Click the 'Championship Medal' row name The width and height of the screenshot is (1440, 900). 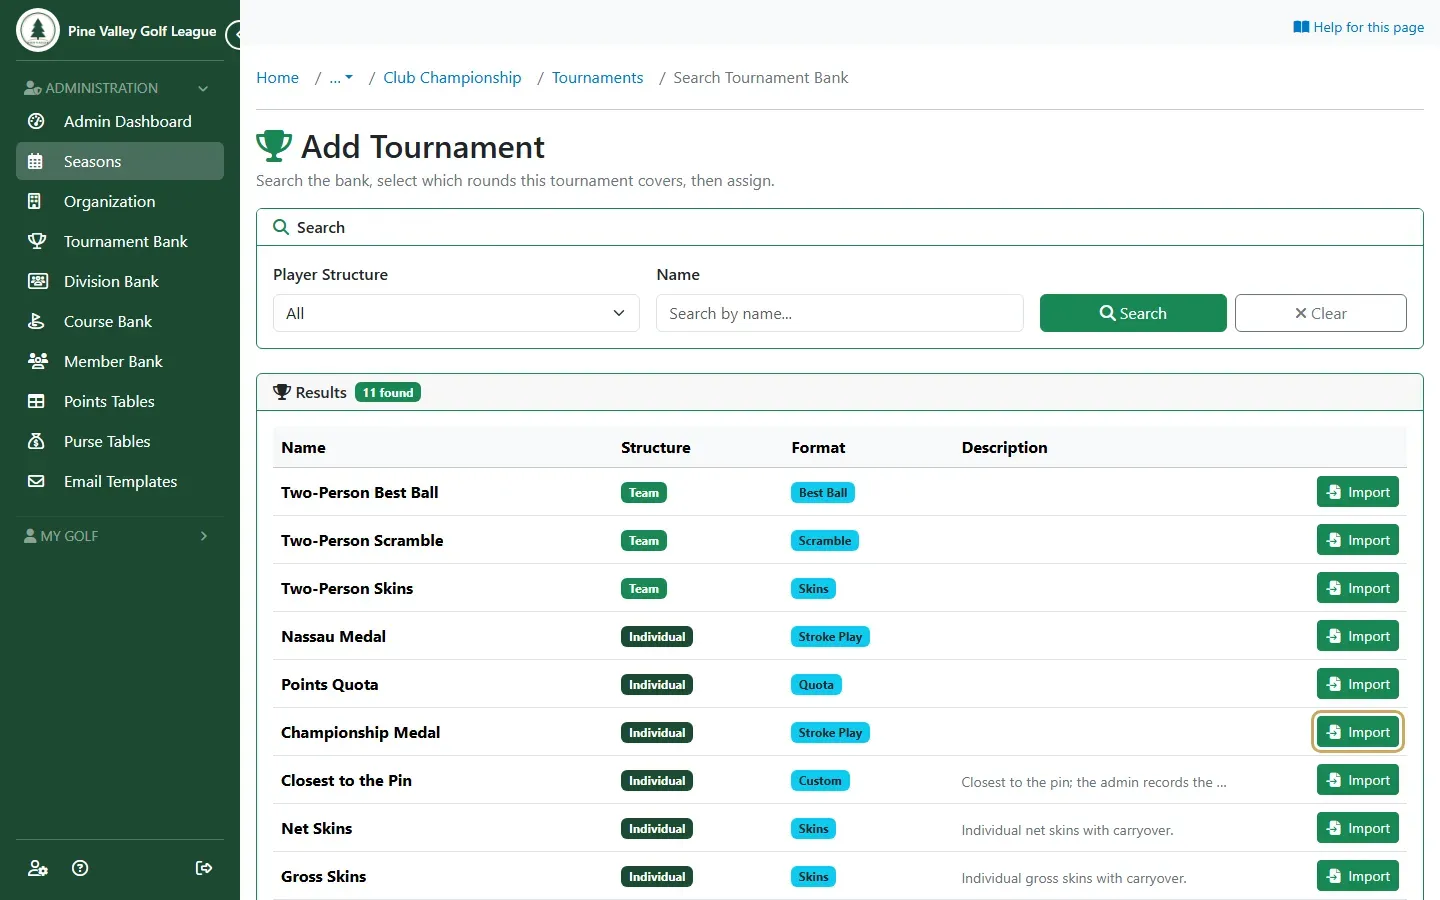[x=360, y=732]
